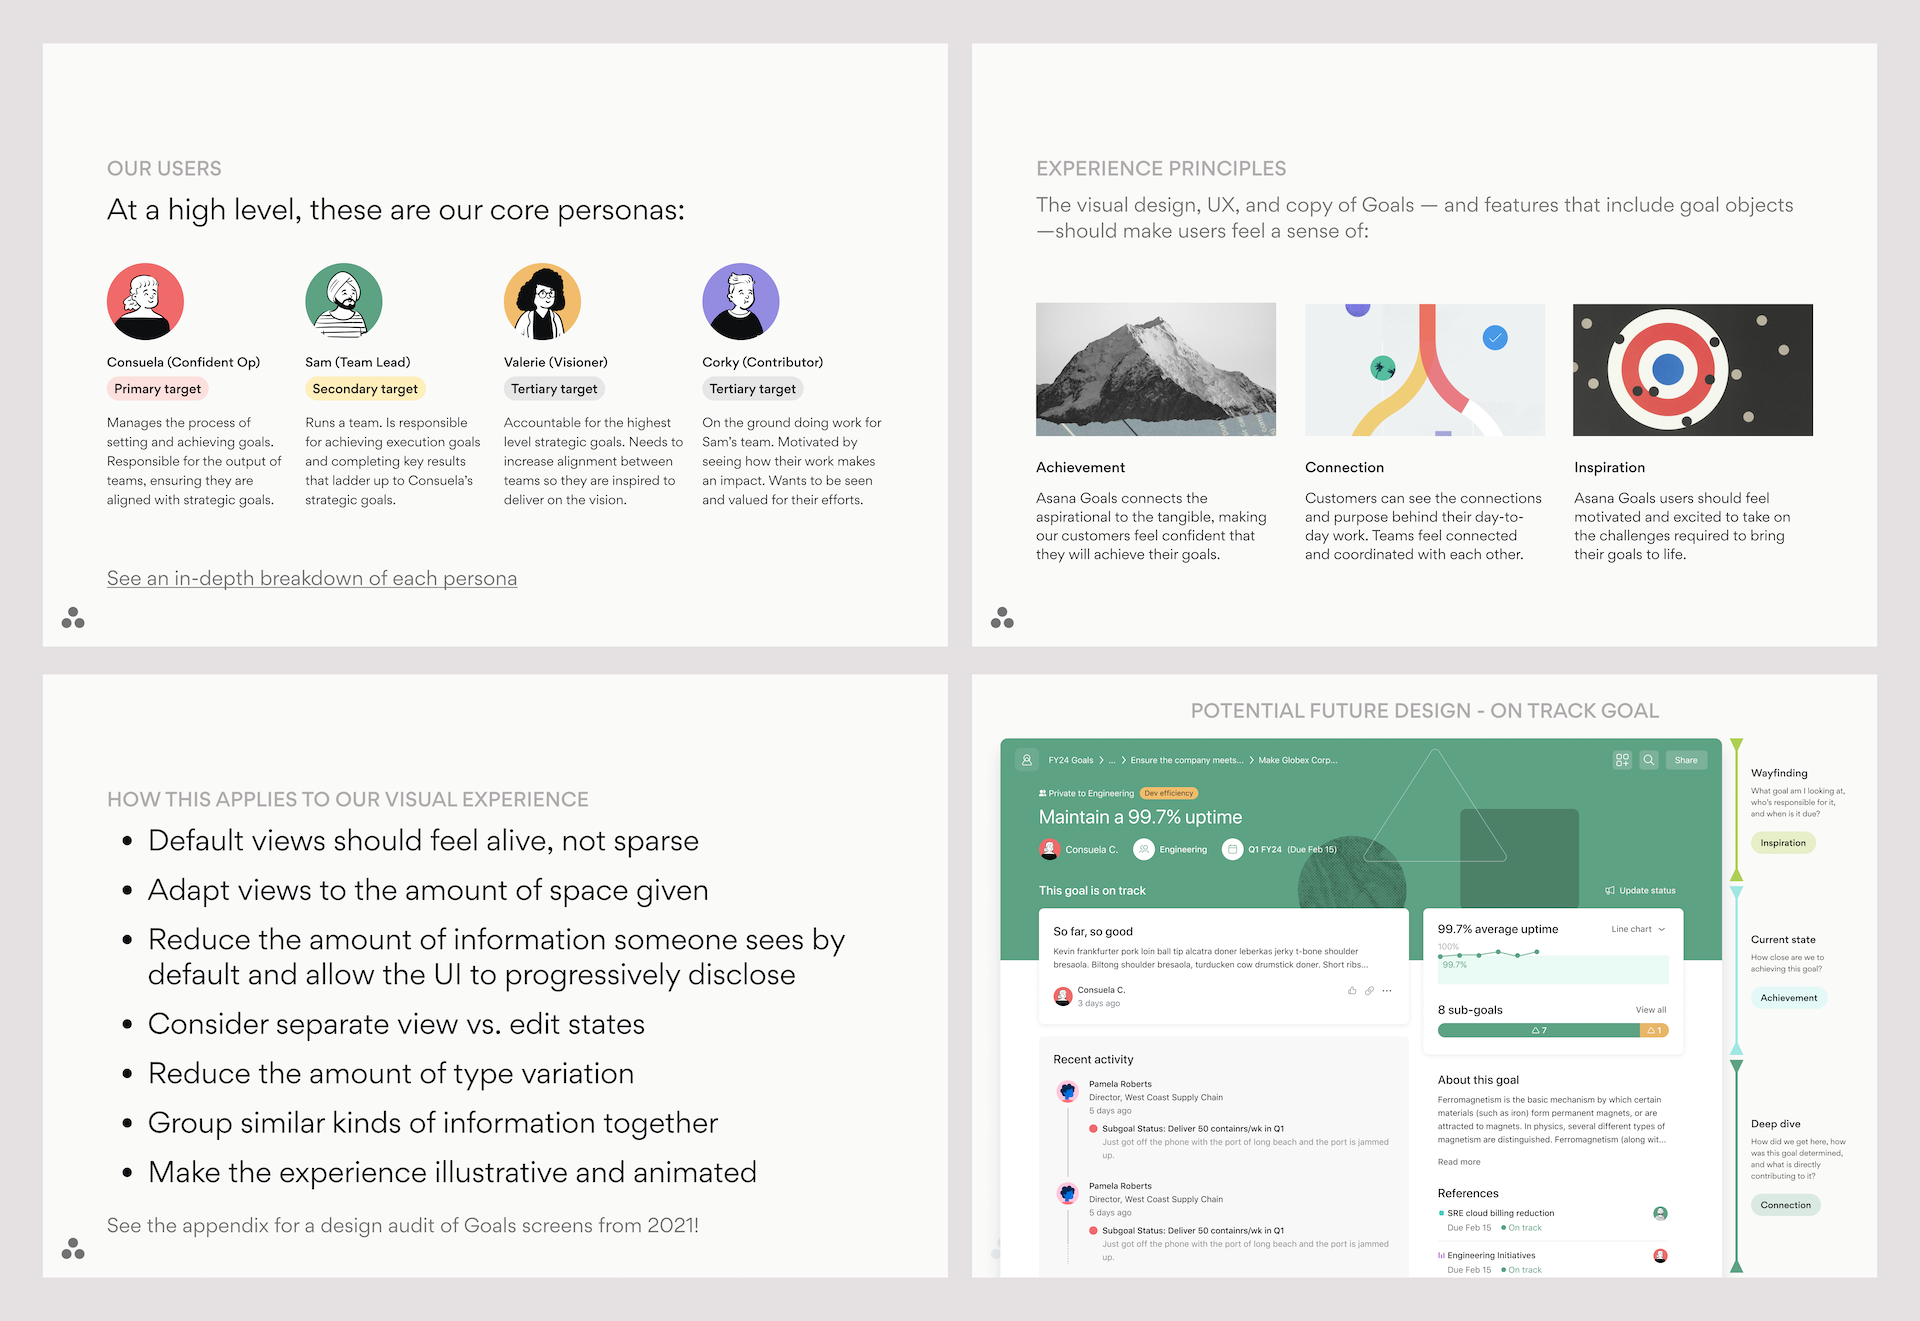Click the Connection pill
1920x1321 pixels.
tap(1786, 1205)
